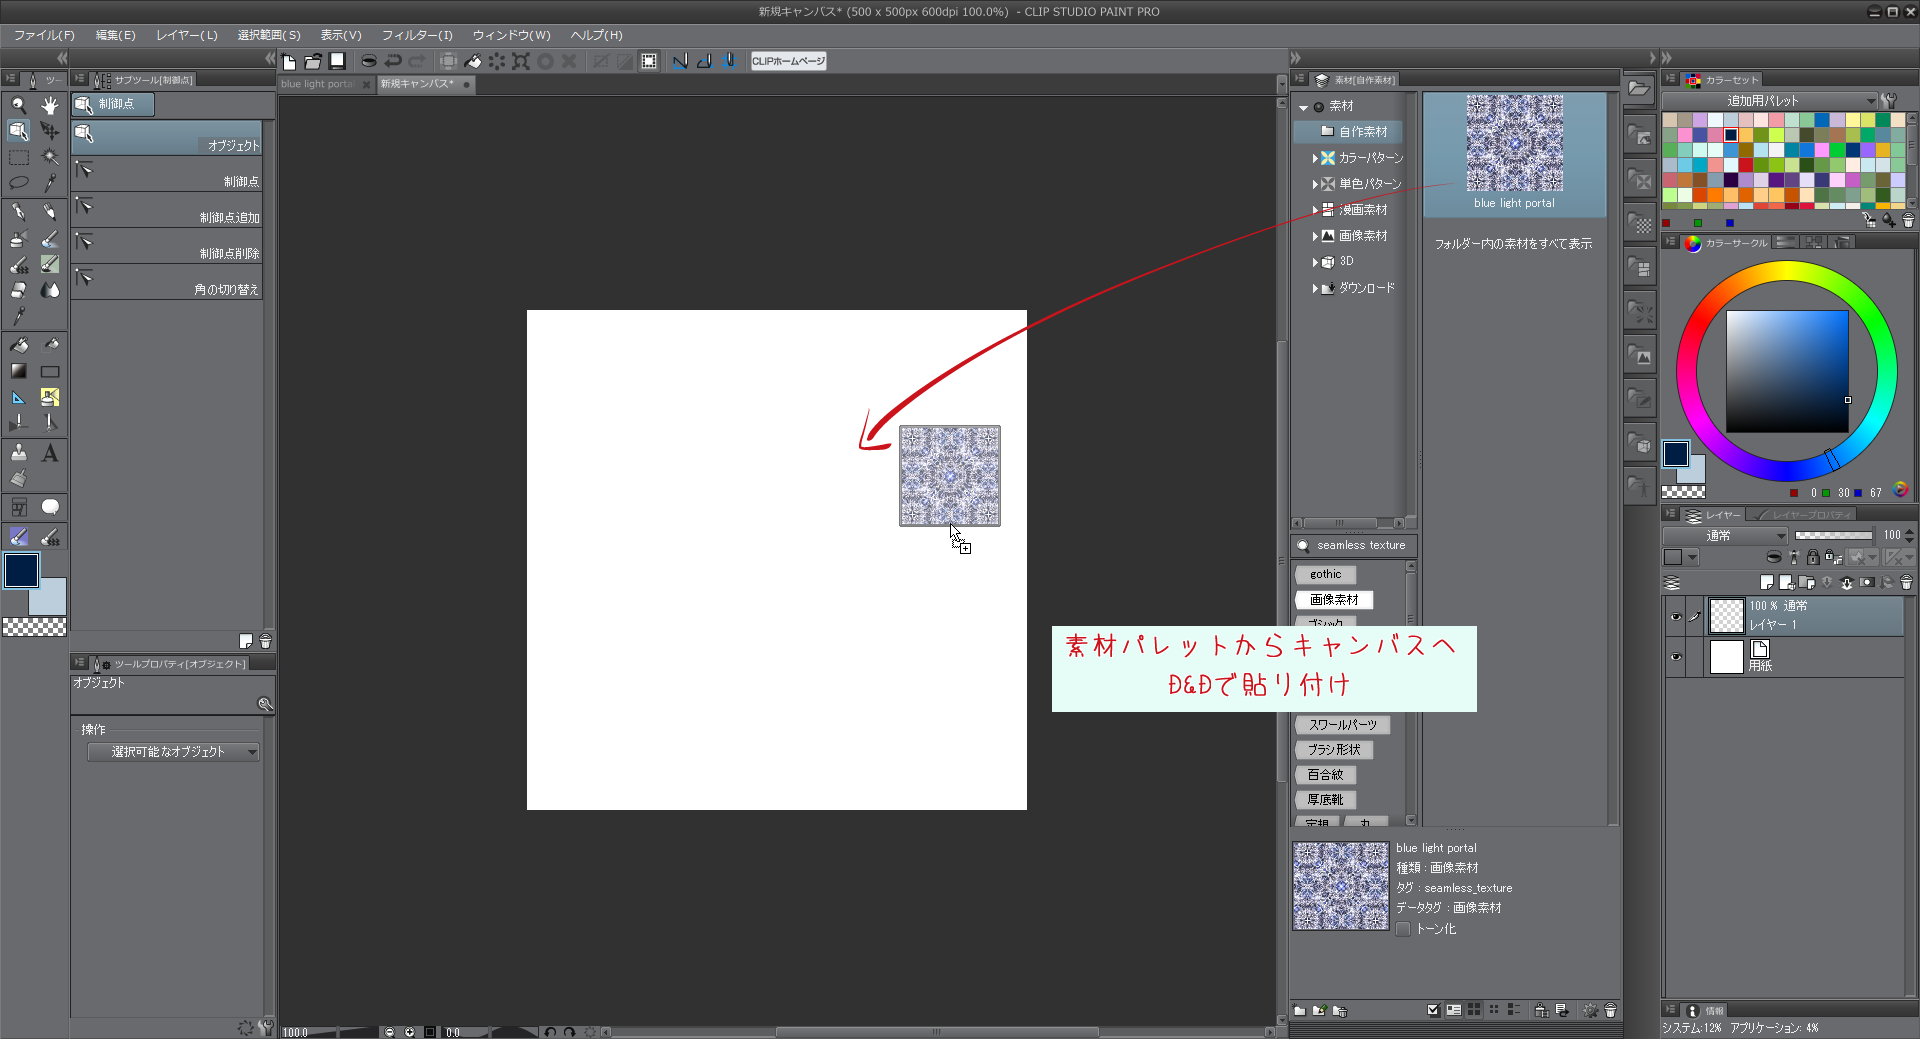Open color set wrench settings icon
Screen dimensions: 1920x1039
1889,101
